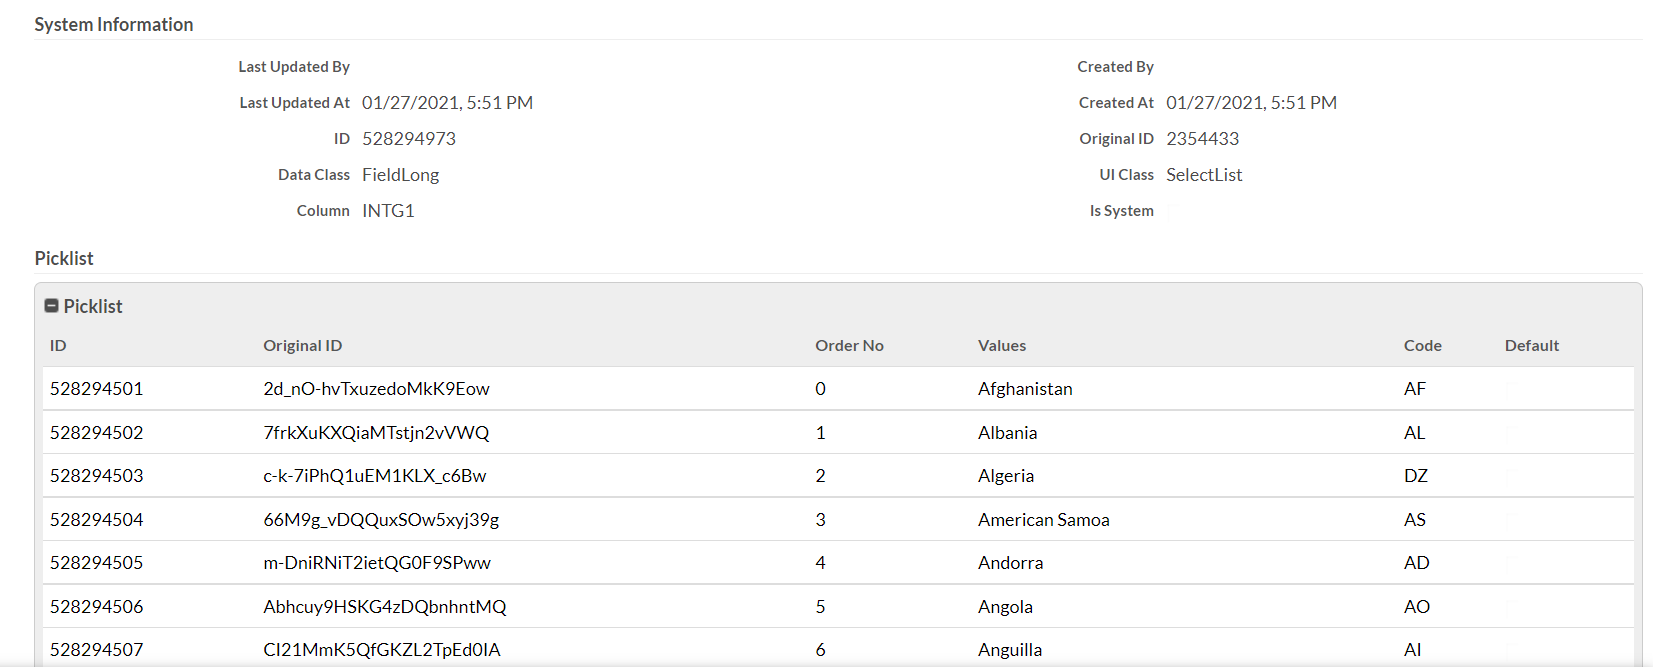Screen dimensions: 1653x667
Task: Click original ID 7frkXuKXQiaMTstjn2vVWQ
Action: (376, 433)
